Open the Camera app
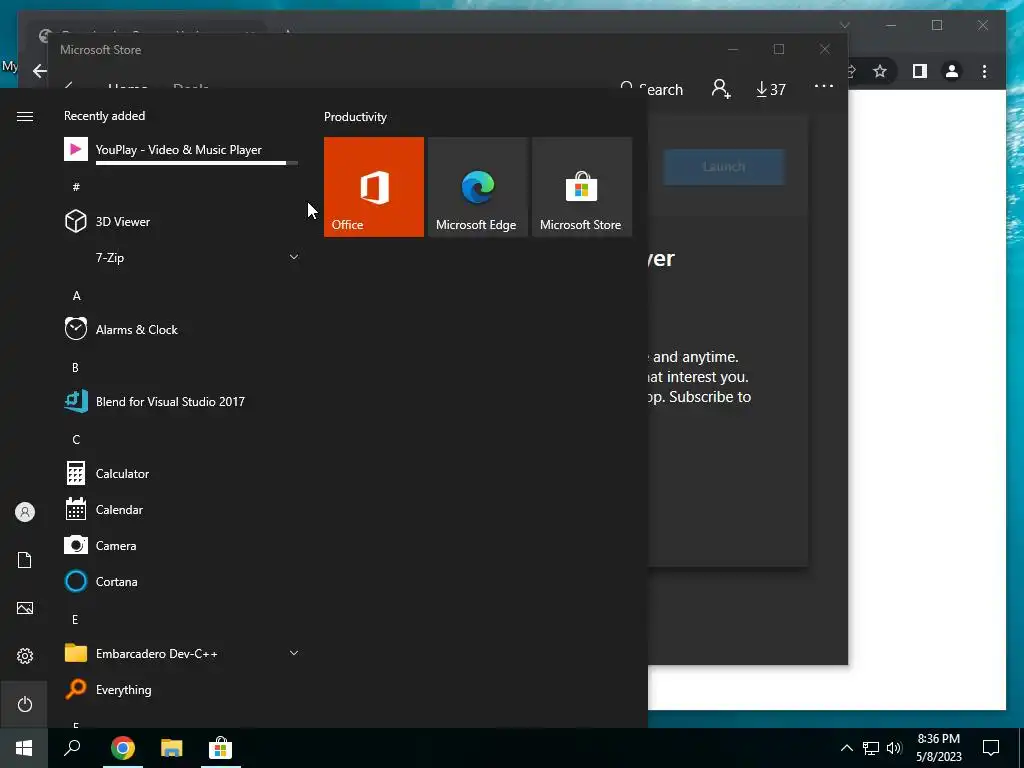Screen dimensions: 1024x768 point(181,545)
